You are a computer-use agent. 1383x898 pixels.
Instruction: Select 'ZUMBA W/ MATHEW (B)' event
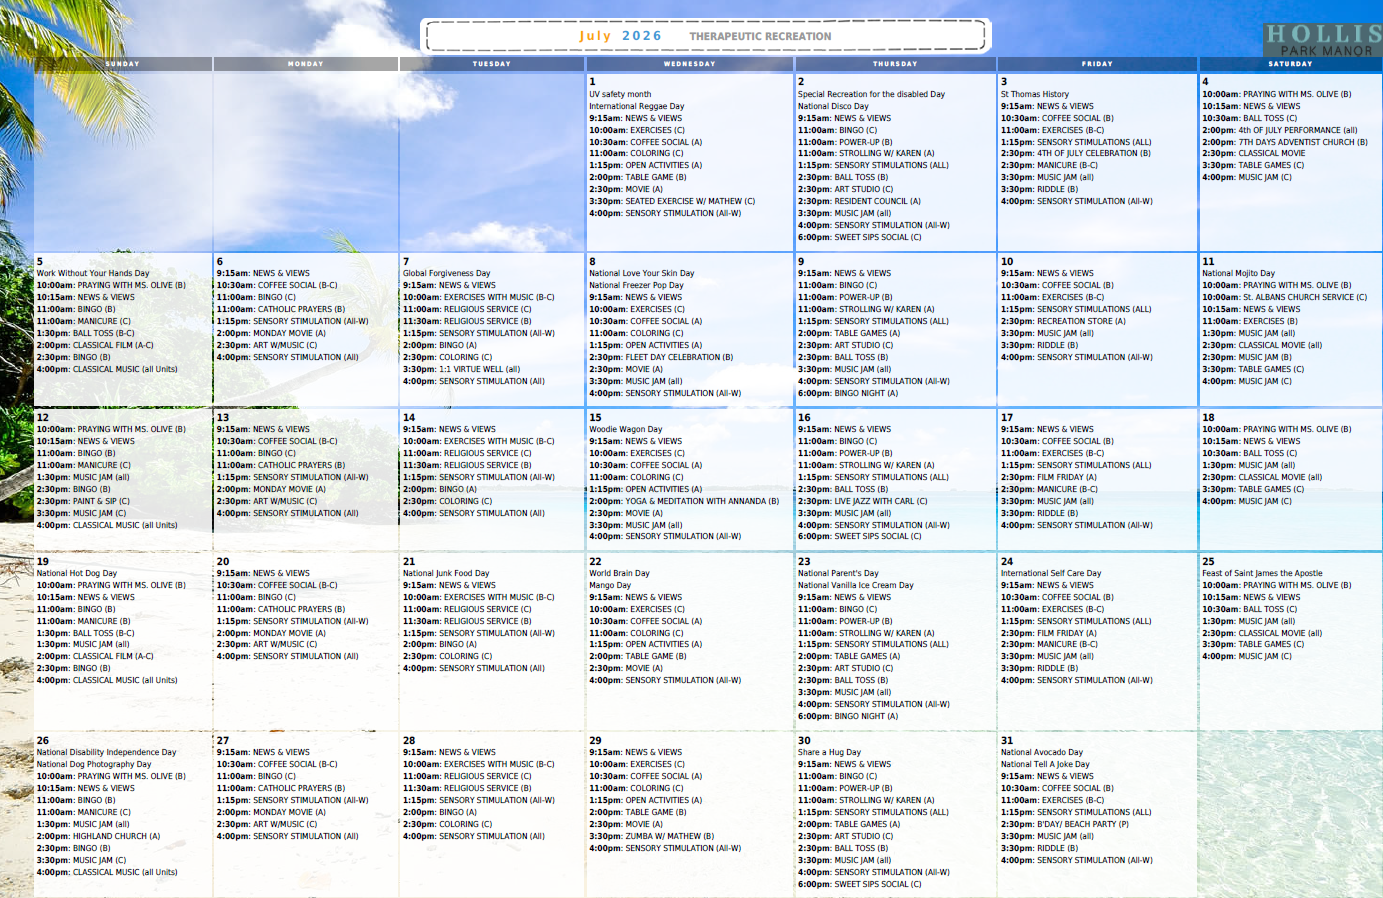coord(651,836)
